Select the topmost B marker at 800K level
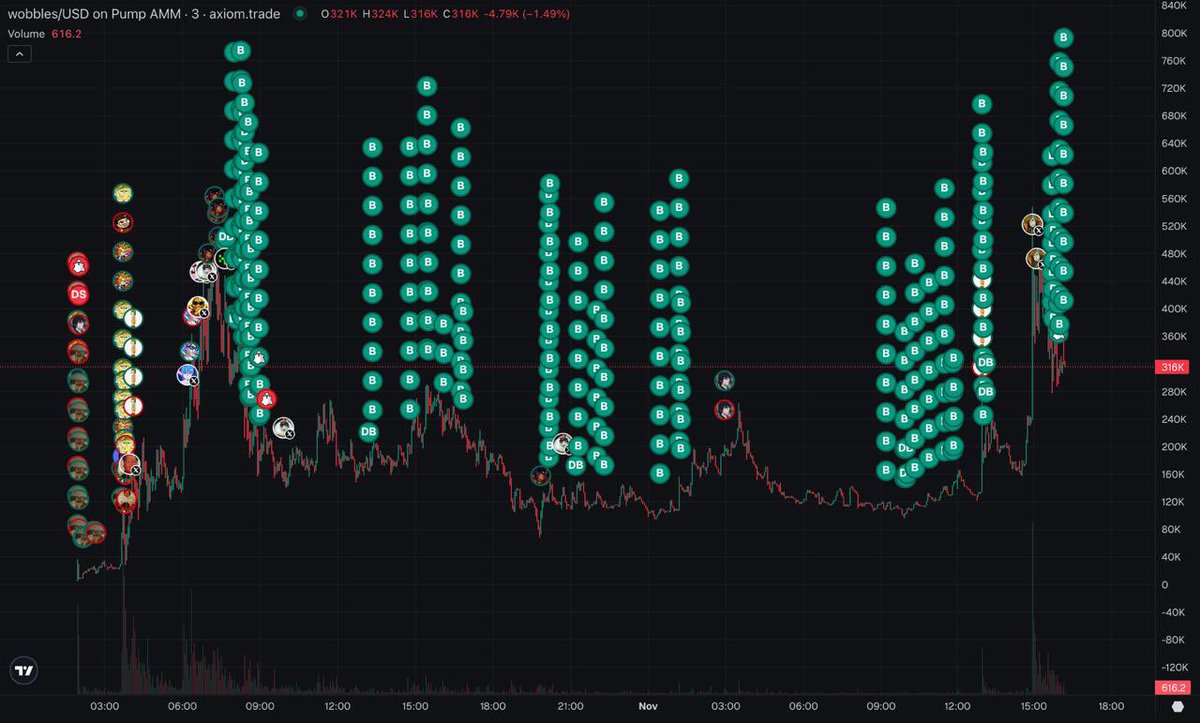Viewport: 1200px width, 723px height. click(x=1063, y=38)
